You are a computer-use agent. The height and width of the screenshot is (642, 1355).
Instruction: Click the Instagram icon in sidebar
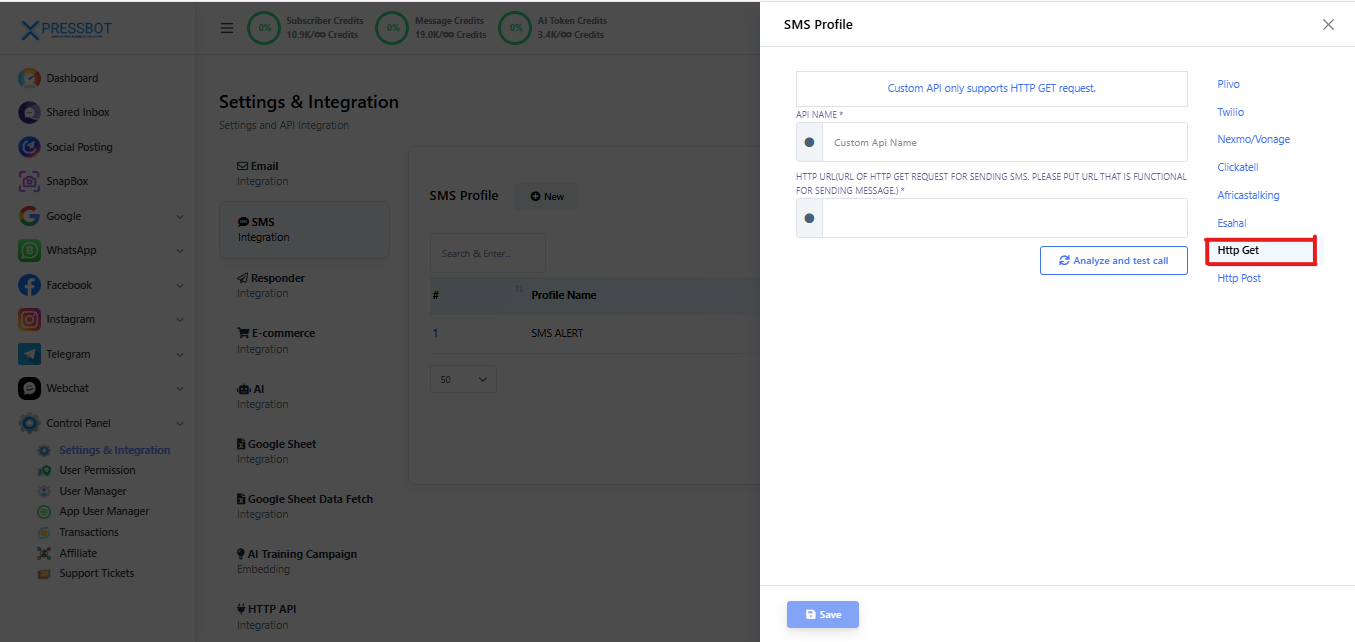[29, 319]
